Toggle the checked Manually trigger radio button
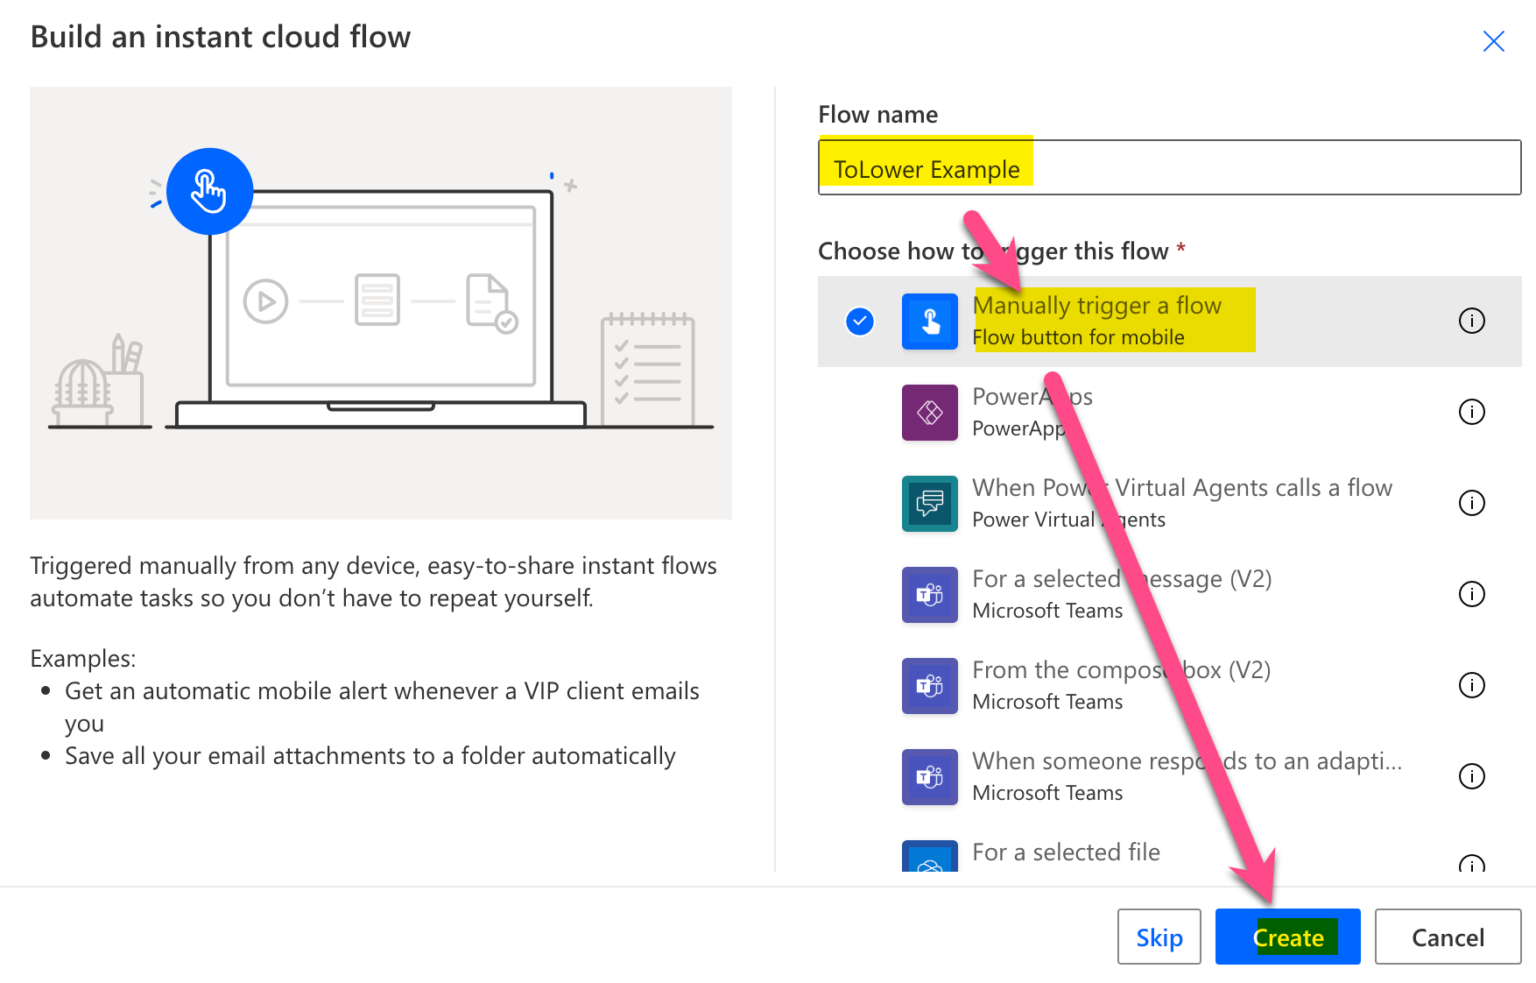The height and width of the screenshot is (983, 1536). coord(859,321)
